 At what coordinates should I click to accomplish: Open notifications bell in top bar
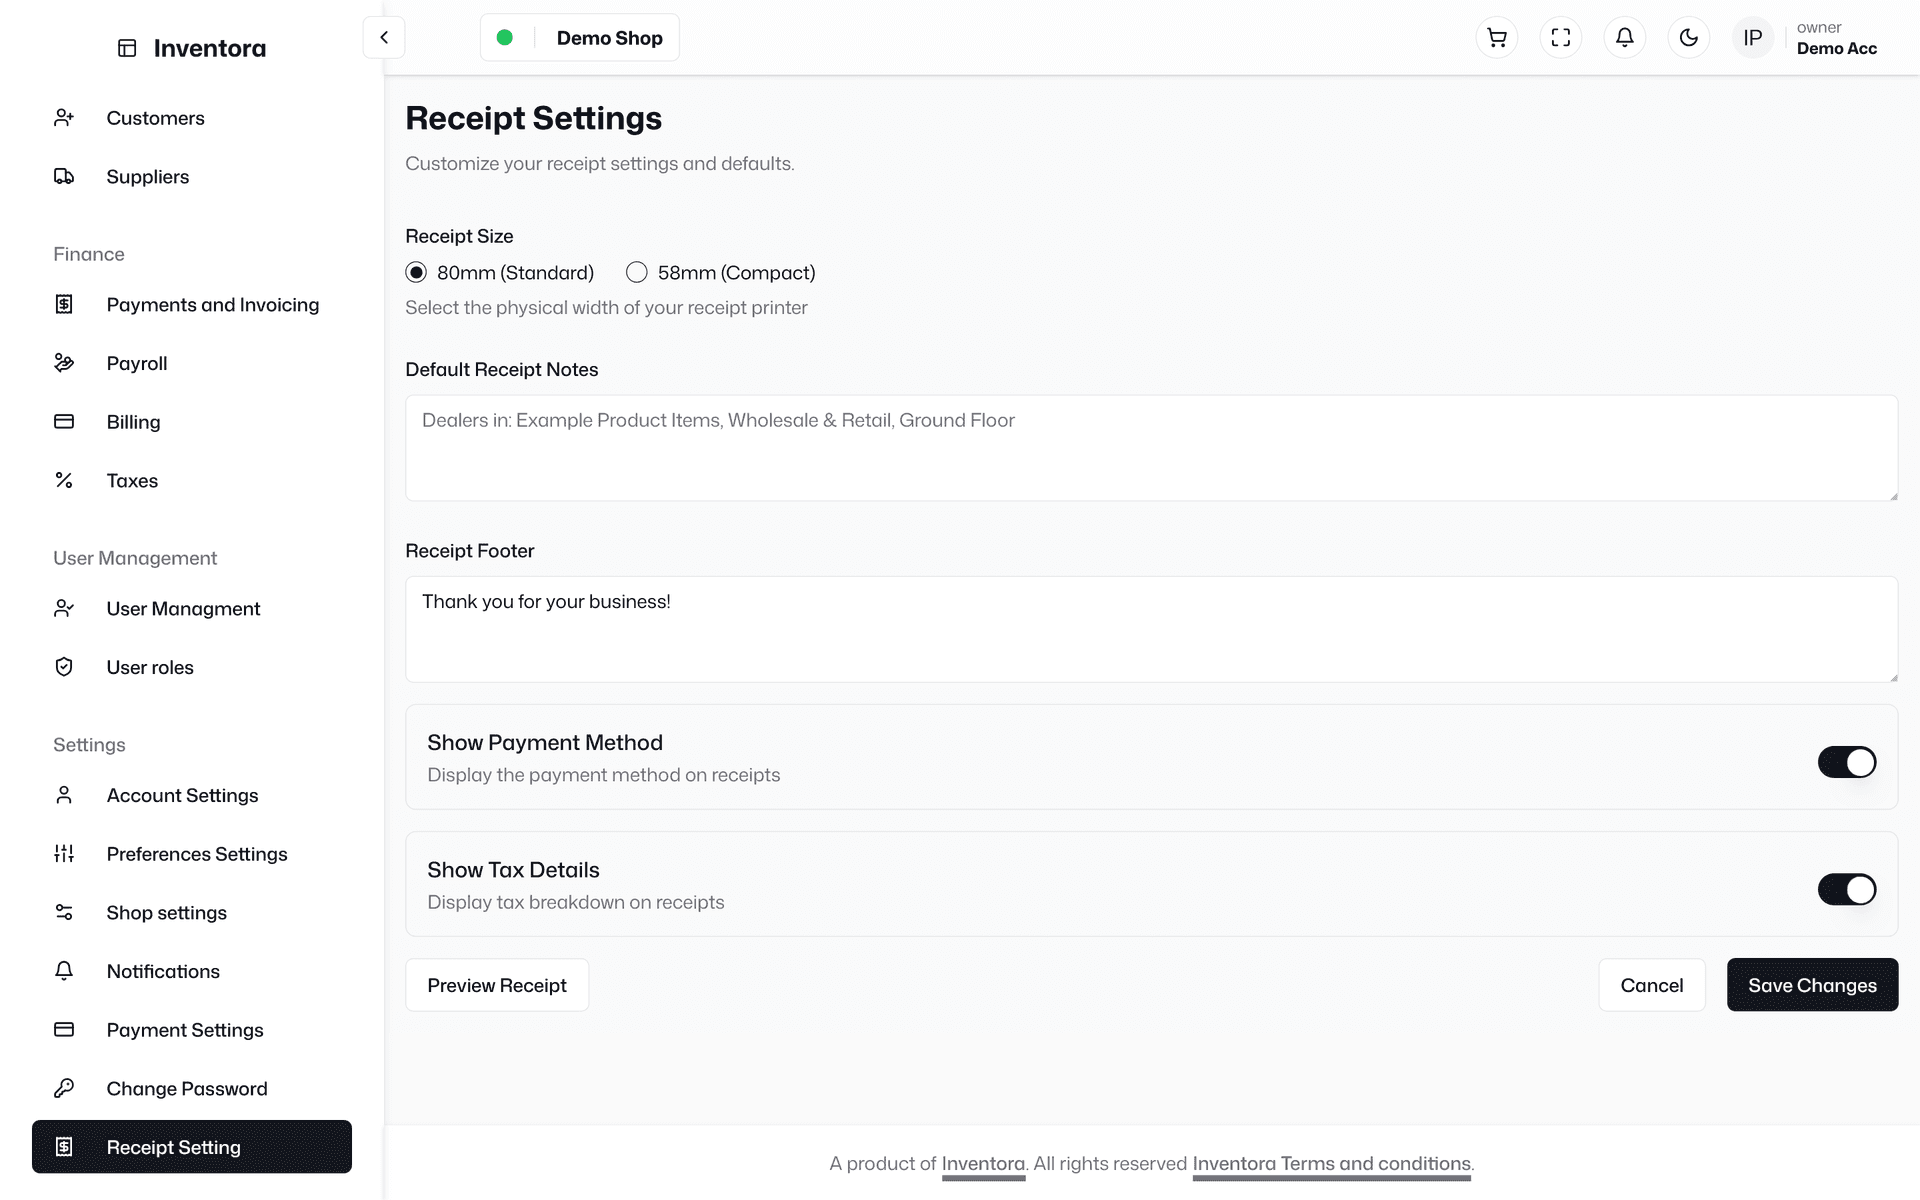point(1625,38)
